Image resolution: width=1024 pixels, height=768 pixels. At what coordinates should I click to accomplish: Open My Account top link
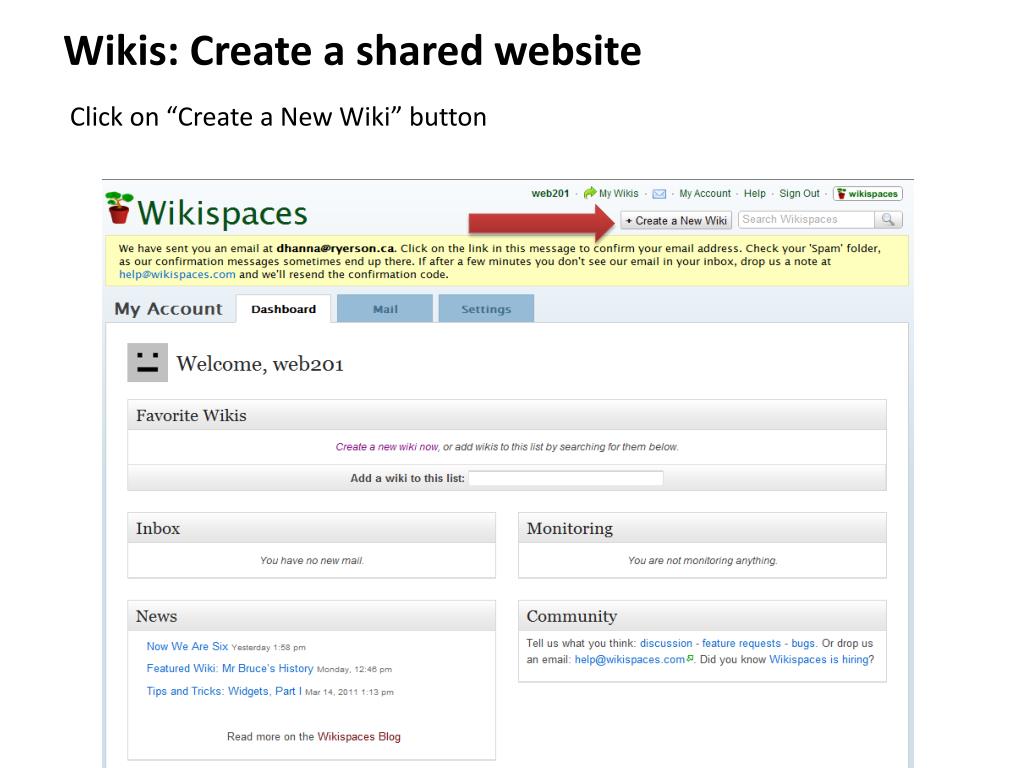(705, 193)
